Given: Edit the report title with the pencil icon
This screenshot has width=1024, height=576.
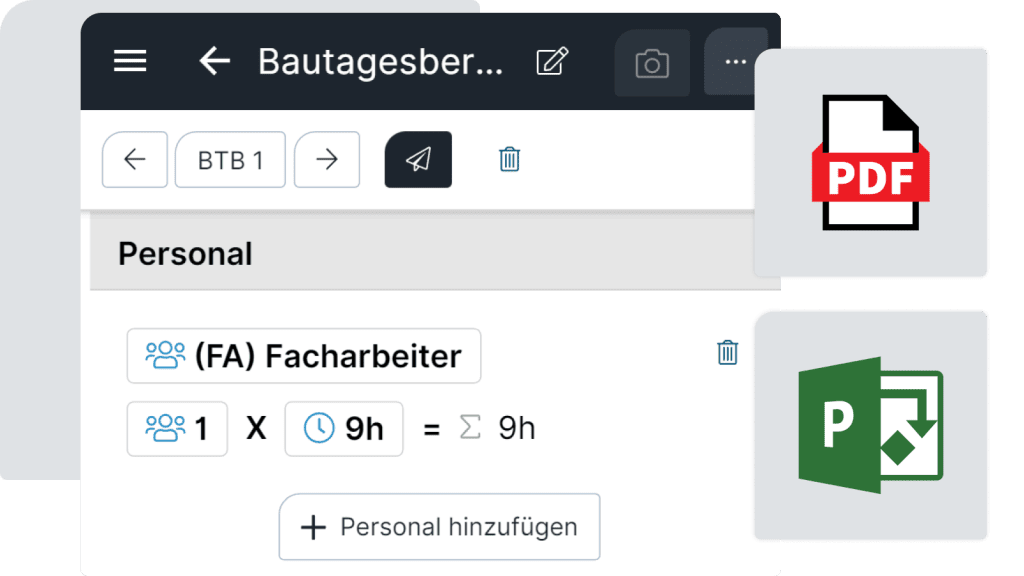Looking at the screenshot, I should pos(551,61).
